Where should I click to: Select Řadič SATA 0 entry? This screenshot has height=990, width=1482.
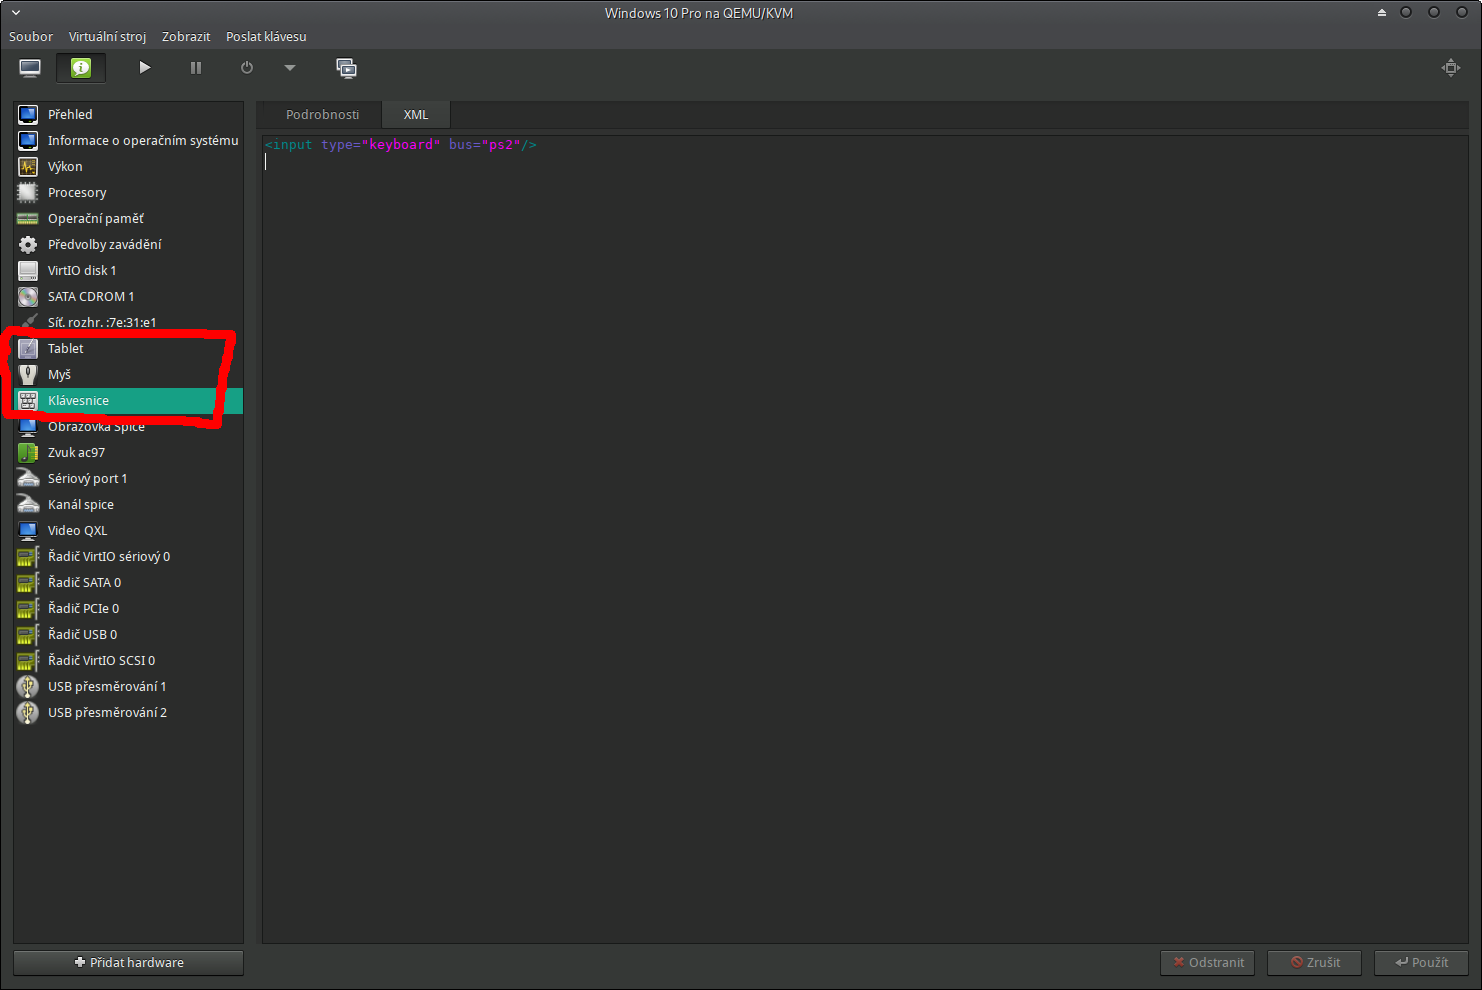tap(128, 583)
